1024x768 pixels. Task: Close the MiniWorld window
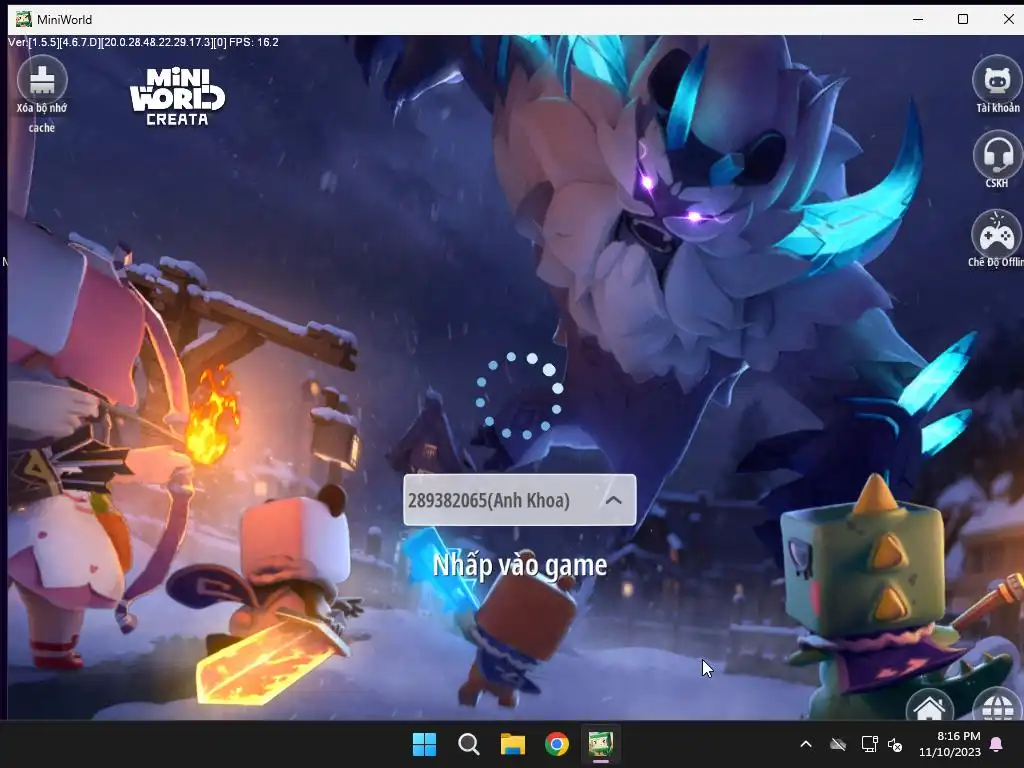(1008, 19)
